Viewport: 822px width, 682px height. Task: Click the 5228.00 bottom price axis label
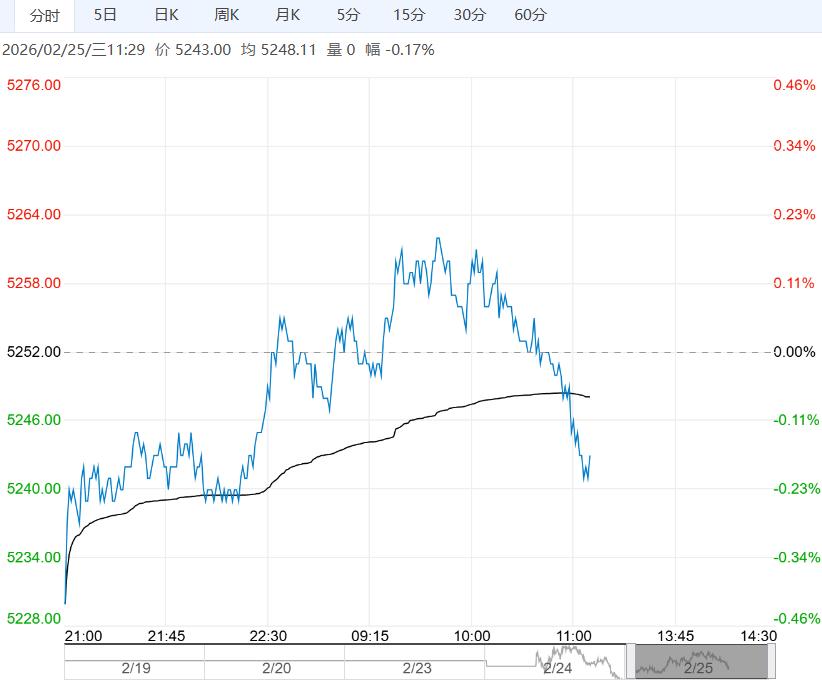pos(34,618)
